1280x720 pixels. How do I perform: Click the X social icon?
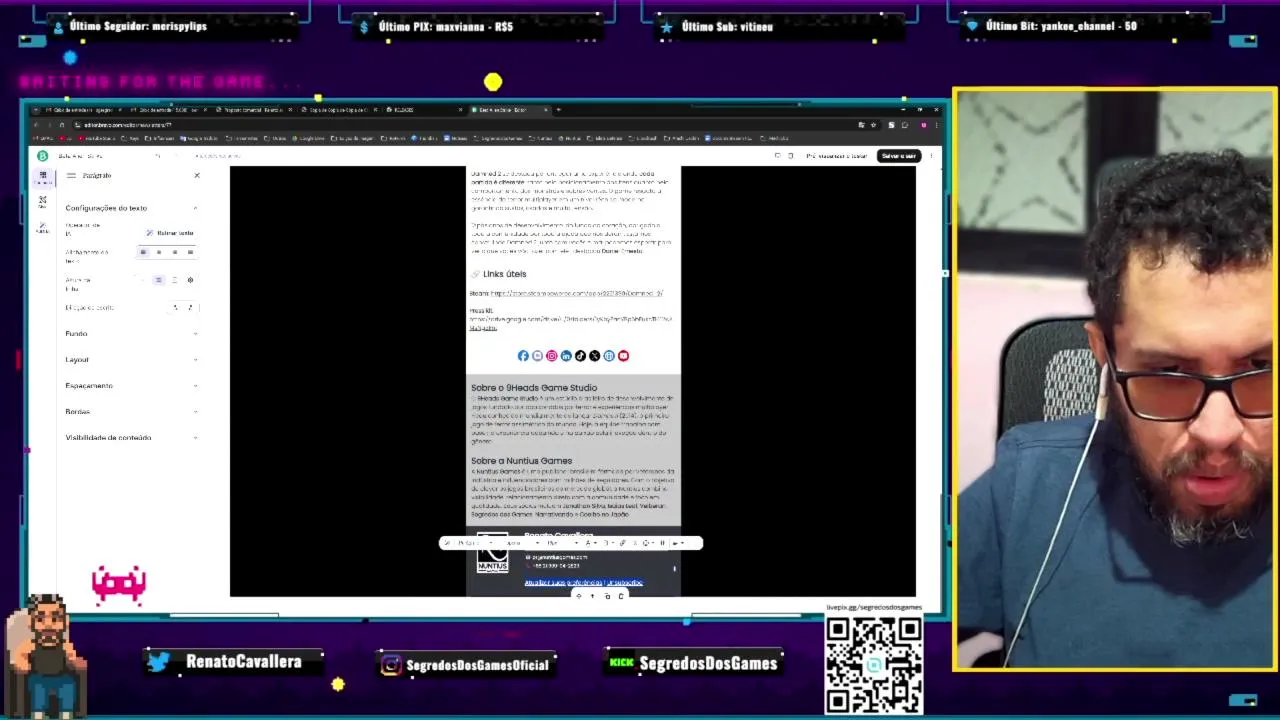click(594, 356)
